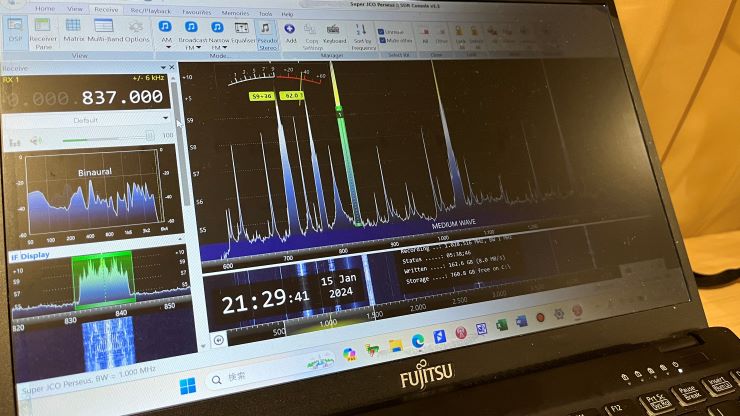Click the round back arrow below waterfall
Image resolution: width=740 pixels, height=416 pixels.
coord(219,340)
